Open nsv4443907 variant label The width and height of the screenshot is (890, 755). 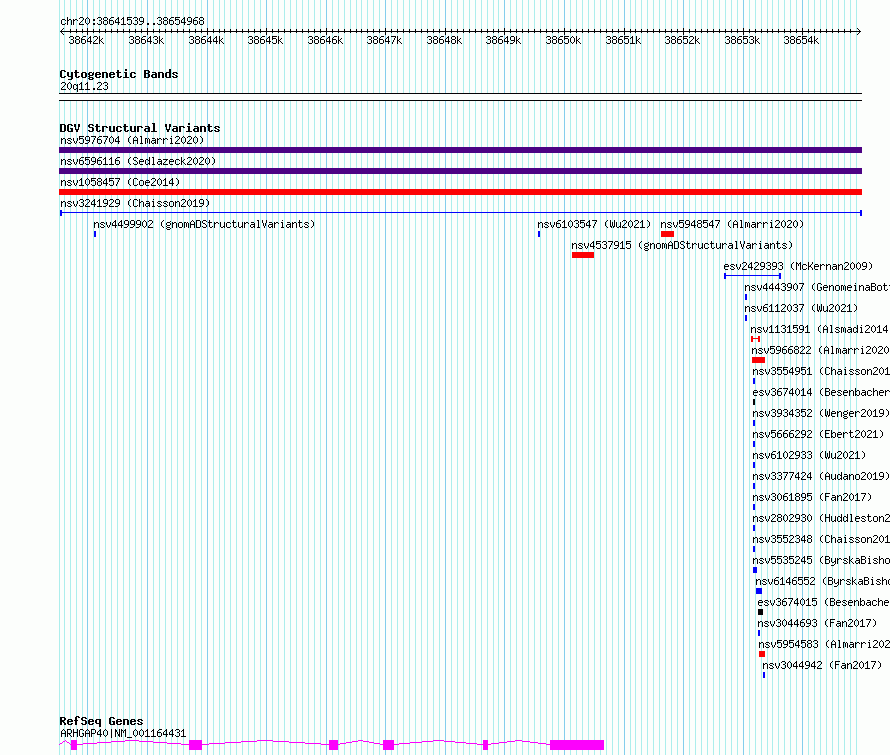coord(817,287)
